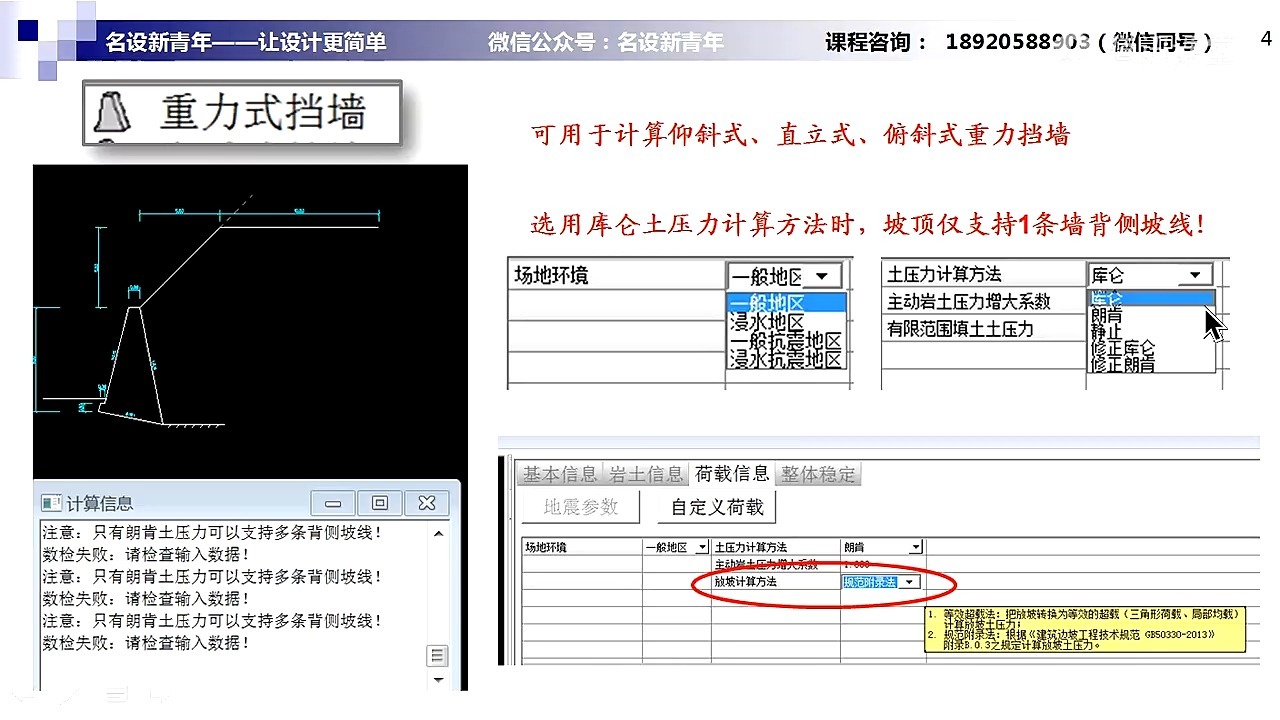1280x720 pixels.
Task: Open the 朗肯 dropdown in the 荷载信息 table
Action: click(915, 547)
